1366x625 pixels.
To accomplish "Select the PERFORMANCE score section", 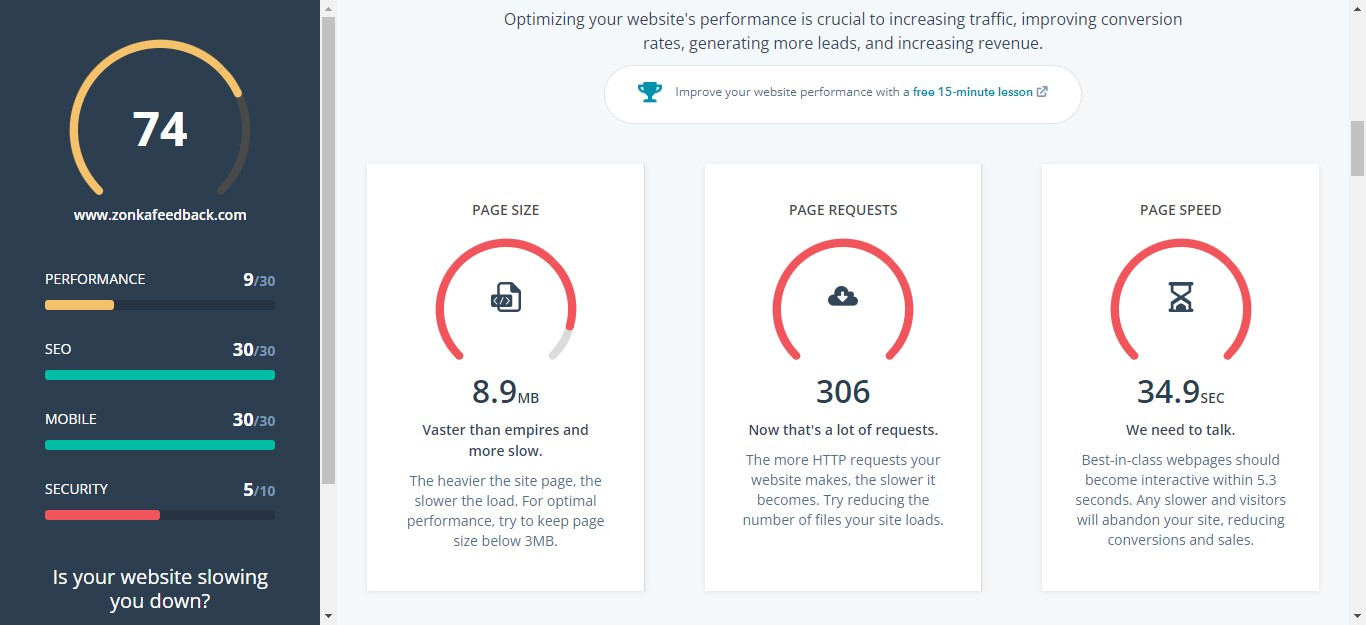I will [160, 290].
